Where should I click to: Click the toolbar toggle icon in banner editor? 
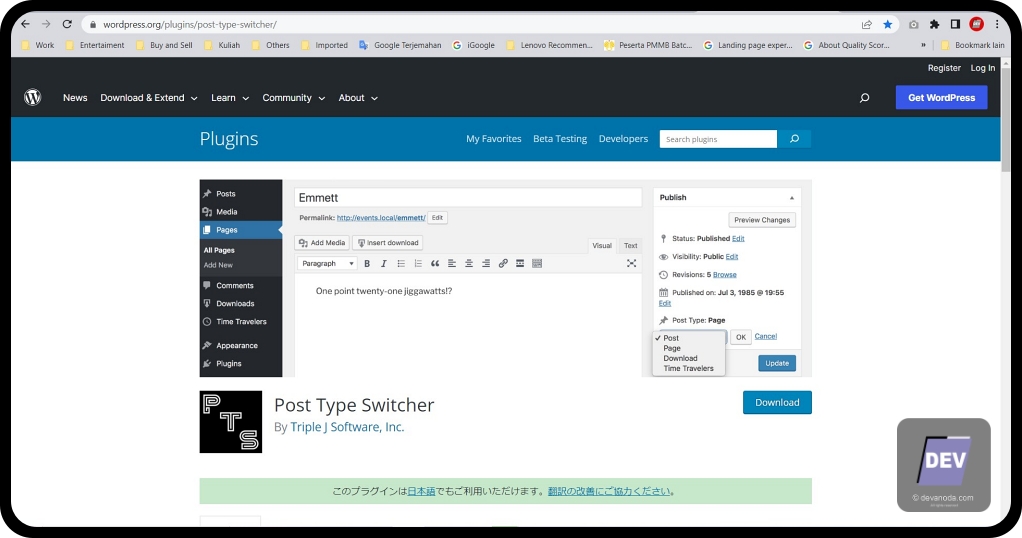(537, 263)
